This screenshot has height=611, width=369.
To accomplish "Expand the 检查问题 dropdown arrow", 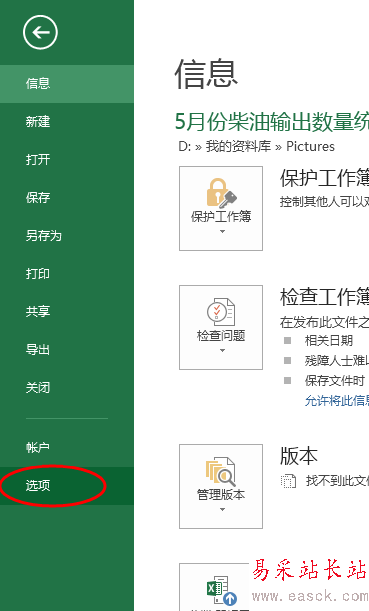I will pos(222,351).
